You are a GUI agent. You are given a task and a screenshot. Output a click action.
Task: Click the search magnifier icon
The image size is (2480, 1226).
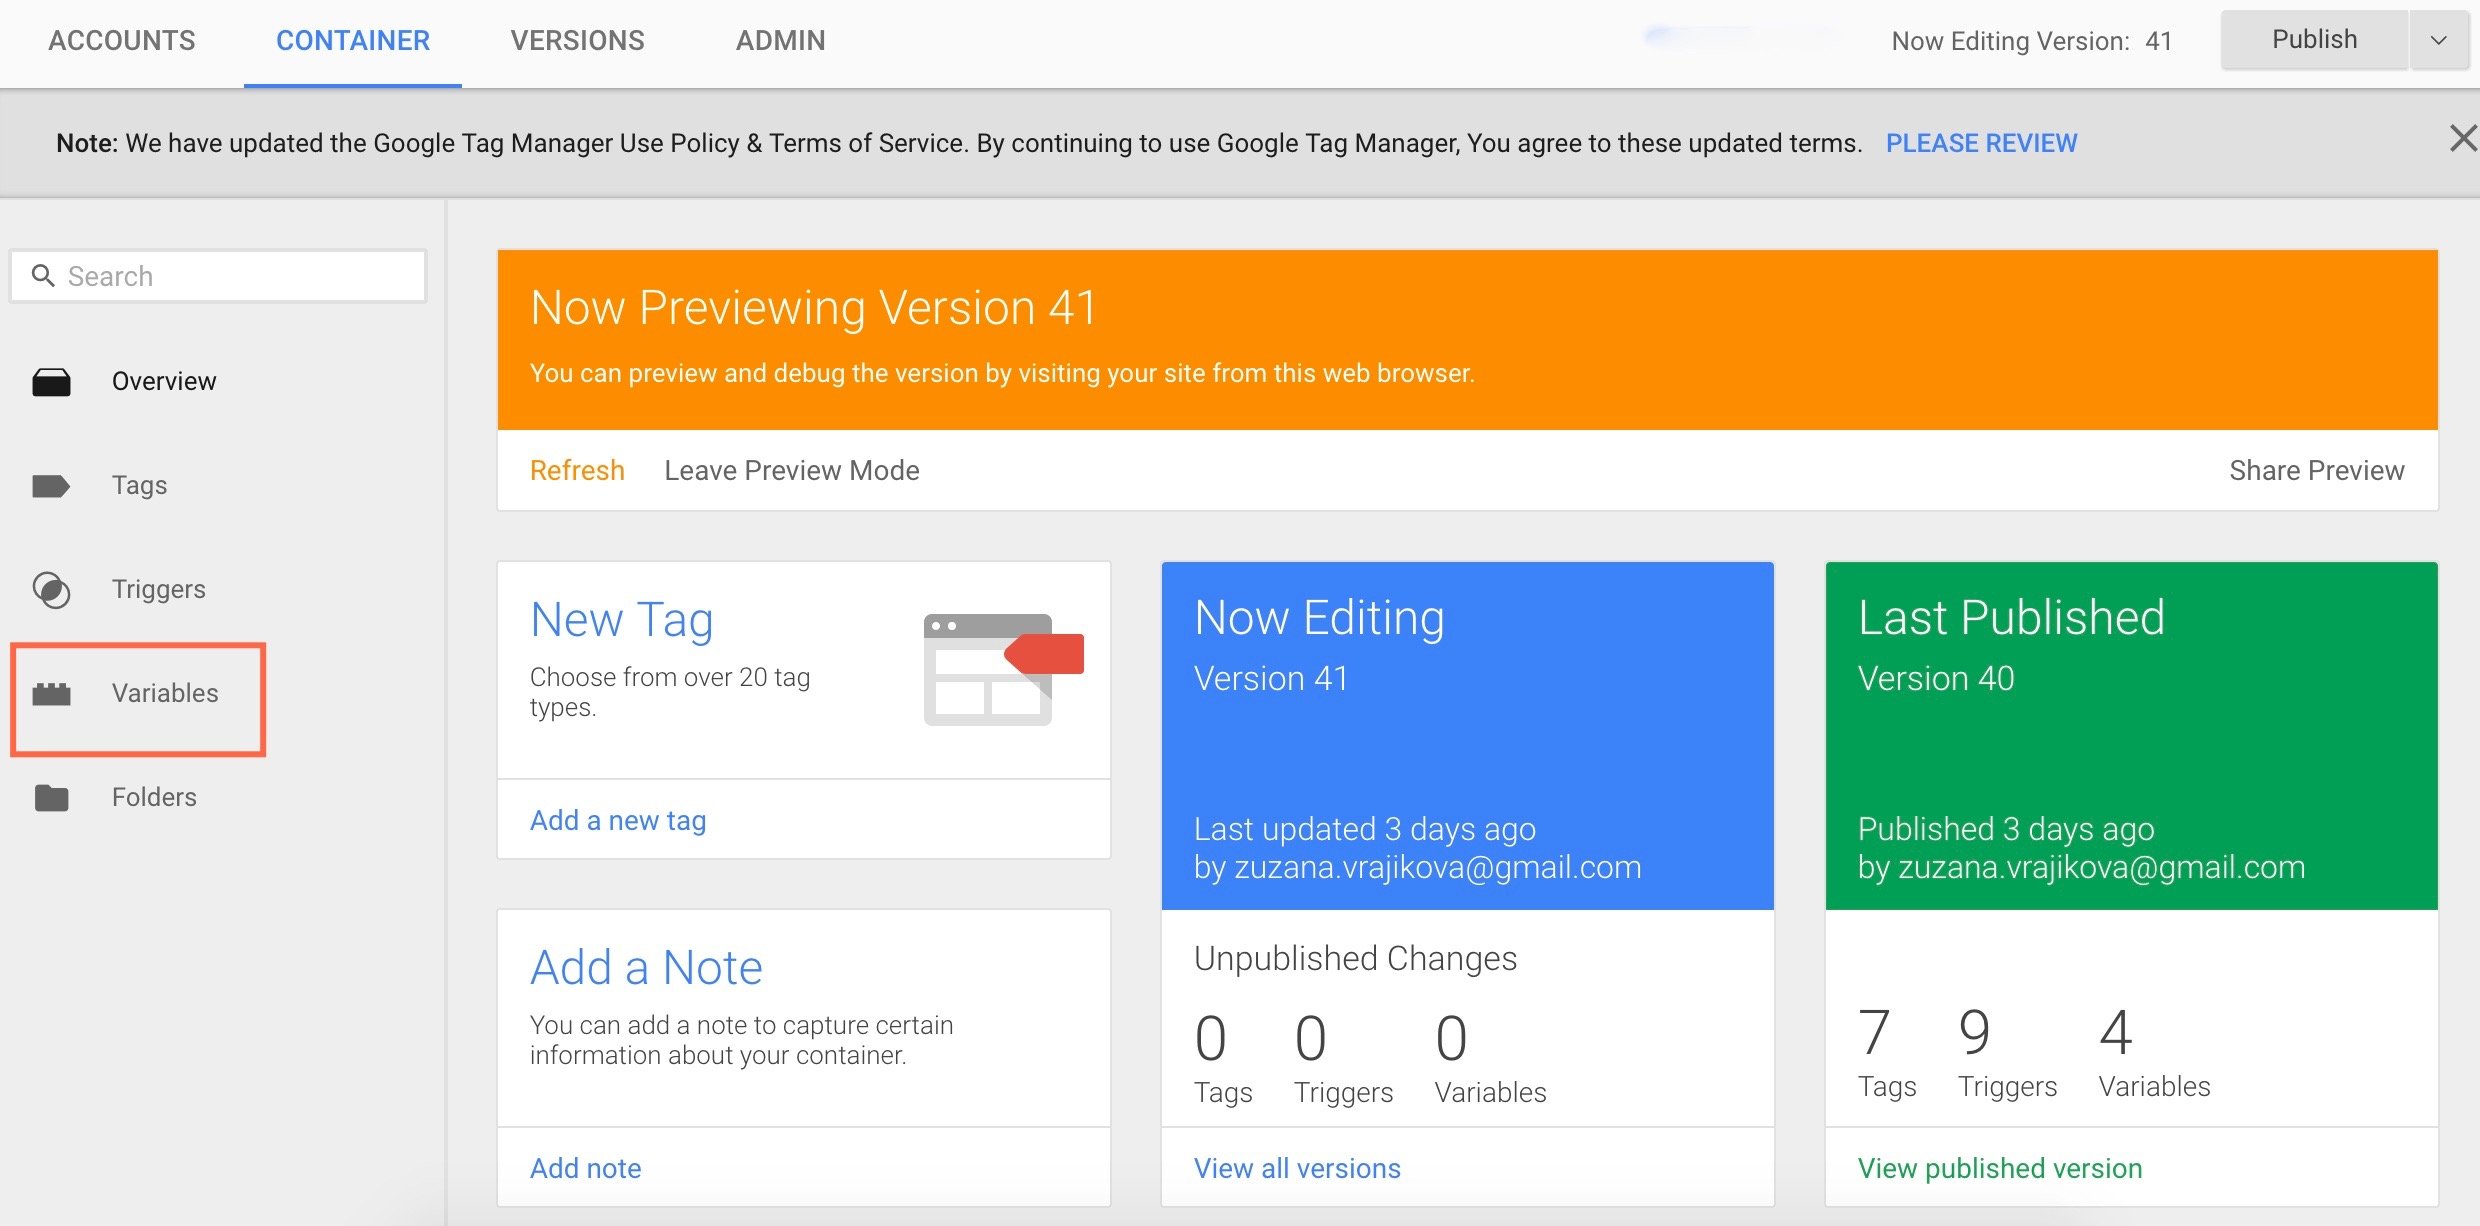[43, 275]
